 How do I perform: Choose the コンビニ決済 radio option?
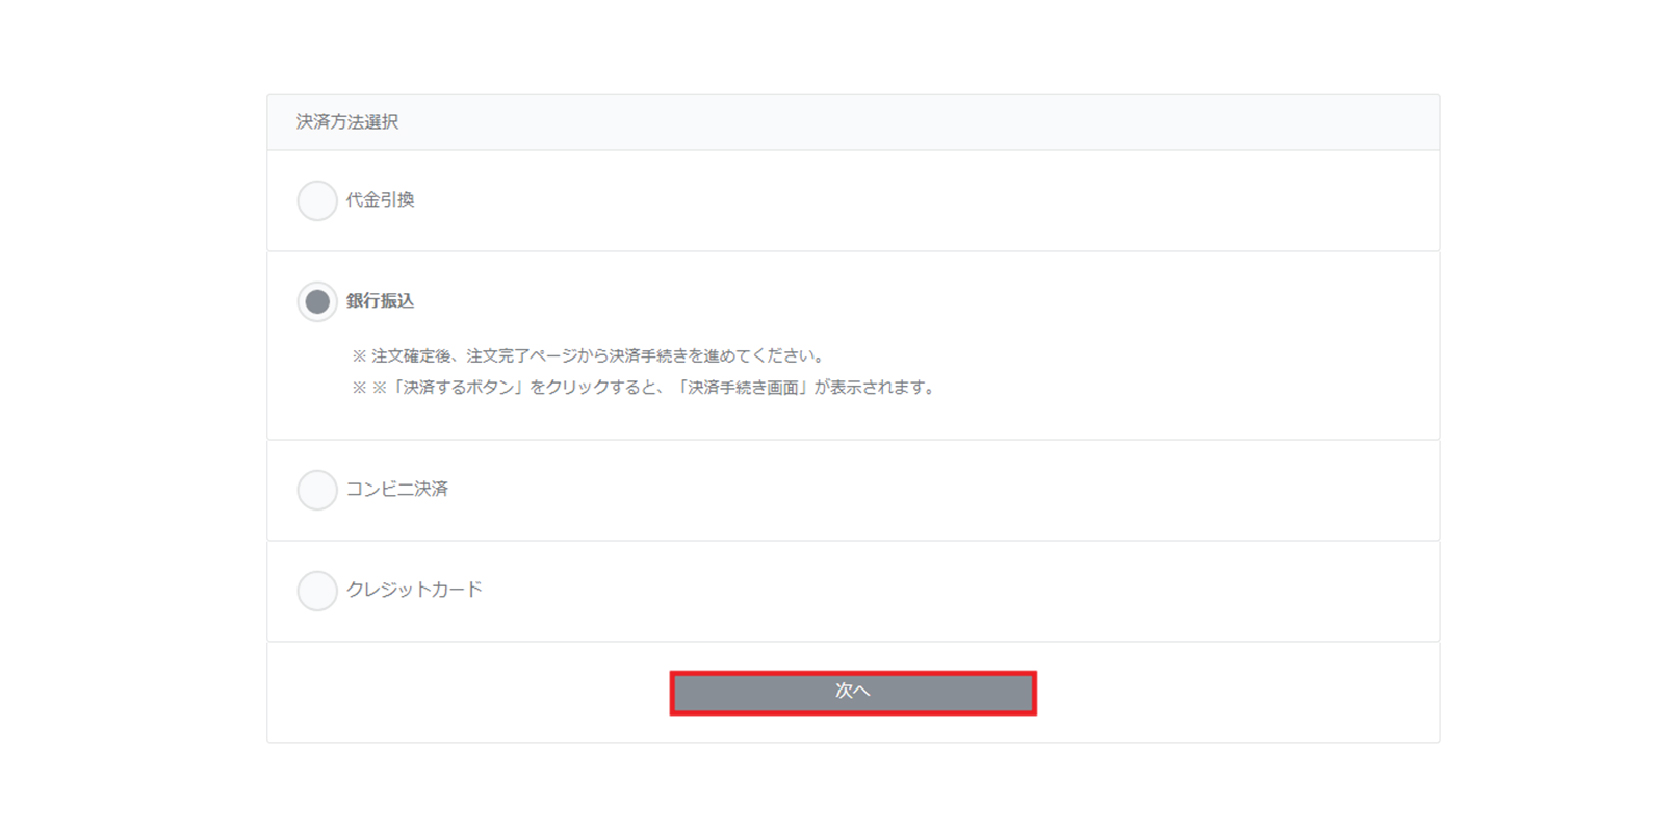click(x=317, y=490)
